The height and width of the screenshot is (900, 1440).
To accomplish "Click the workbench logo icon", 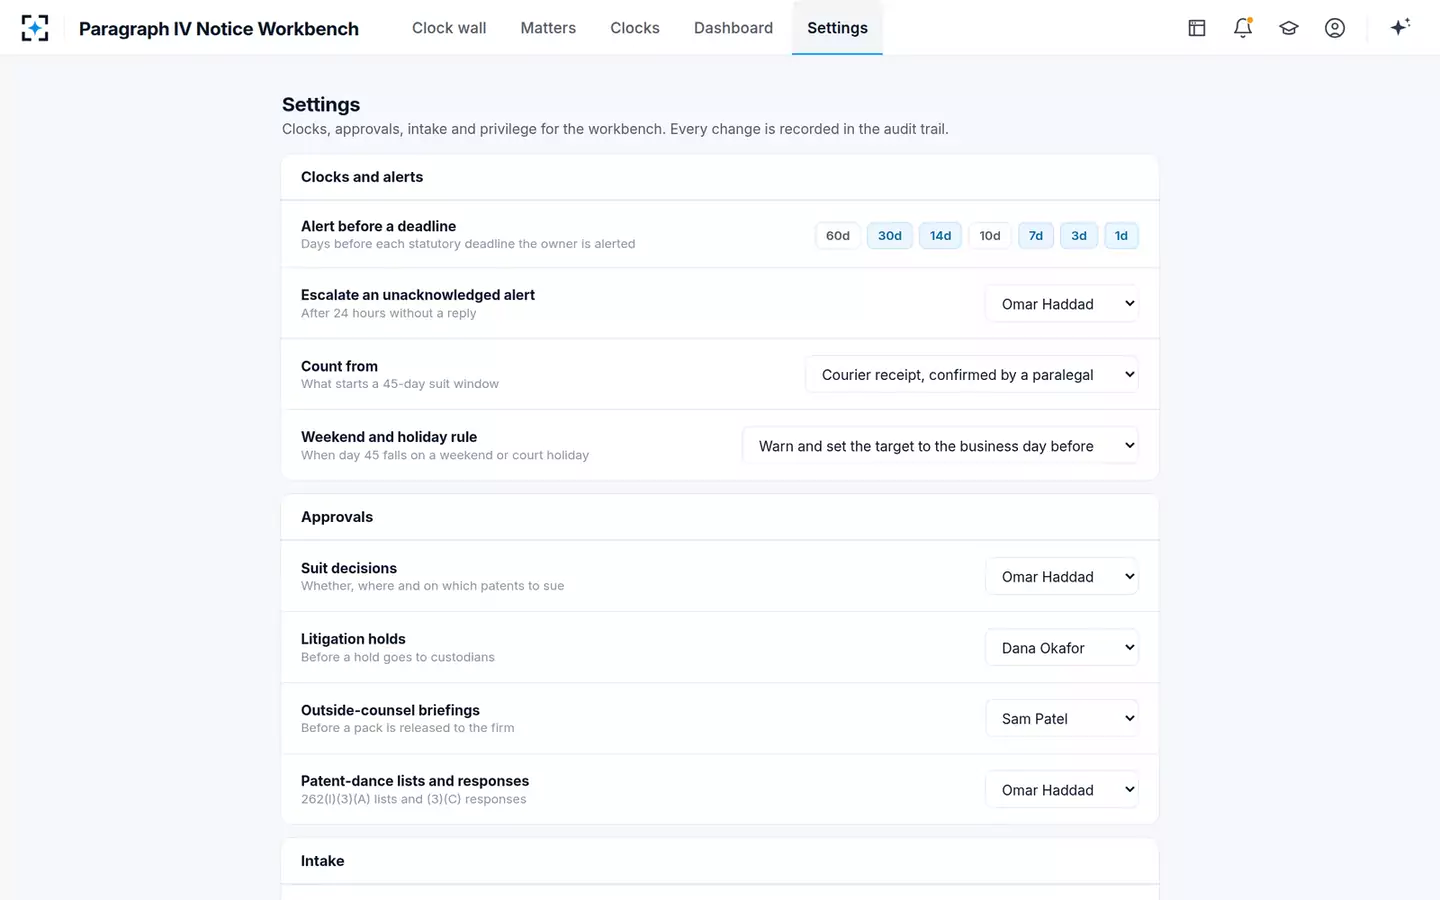I will pyautogui.click(x=35, y=28).
